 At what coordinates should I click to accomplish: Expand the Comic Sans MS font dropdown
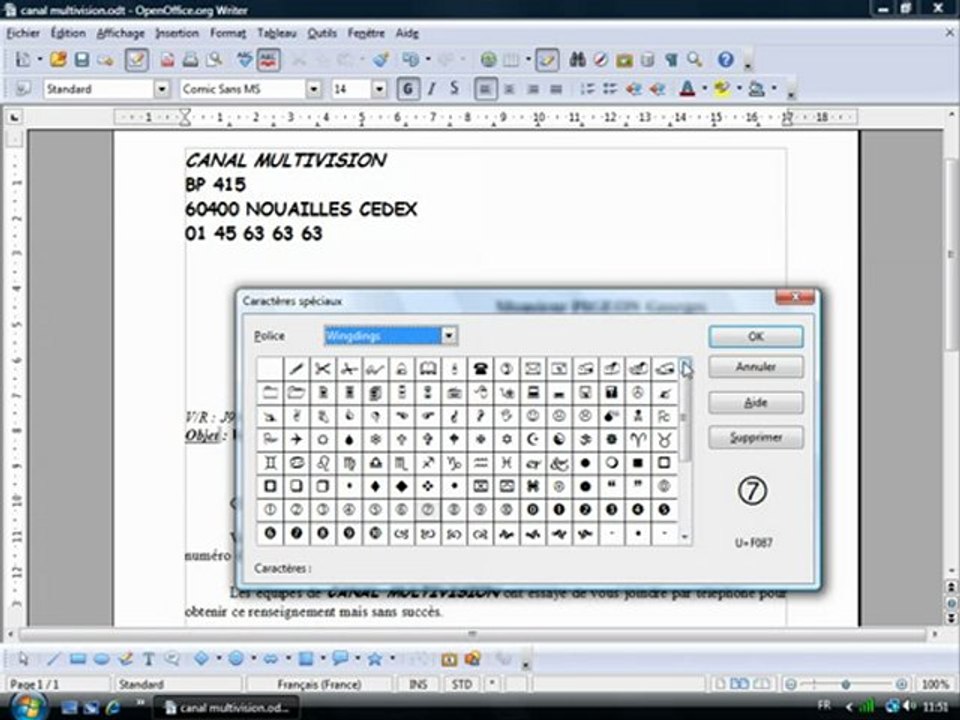click(313, 89)
